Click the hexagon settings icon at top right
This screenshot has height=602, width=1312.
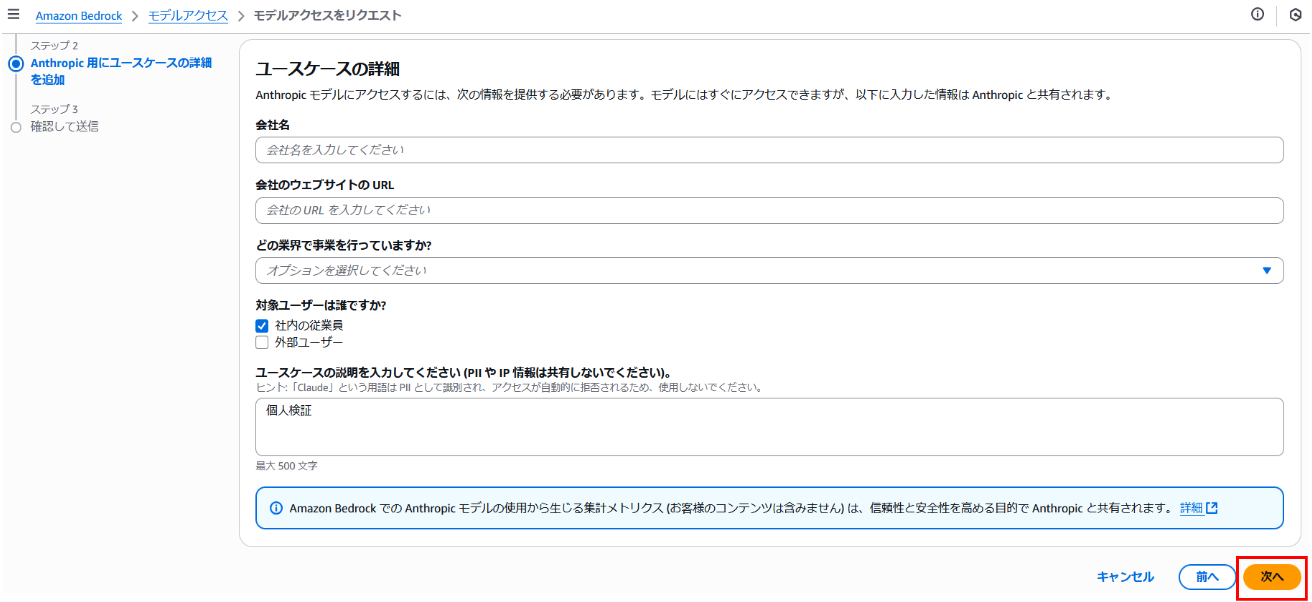[x=1295, y=15]
